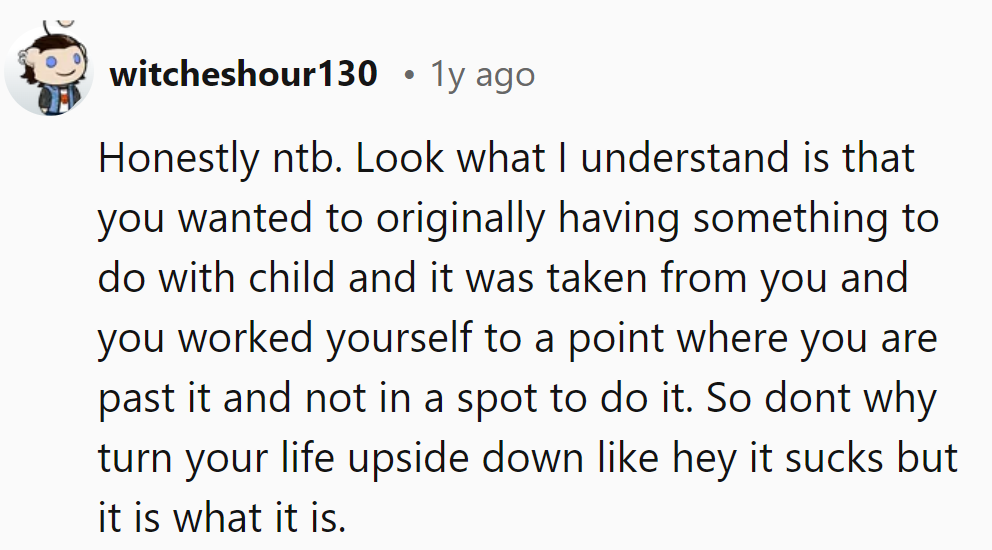The height and width of the screenshot is (550, 992).
Task: Open the witcheshour130 profile link
Action: pos(244,73)
